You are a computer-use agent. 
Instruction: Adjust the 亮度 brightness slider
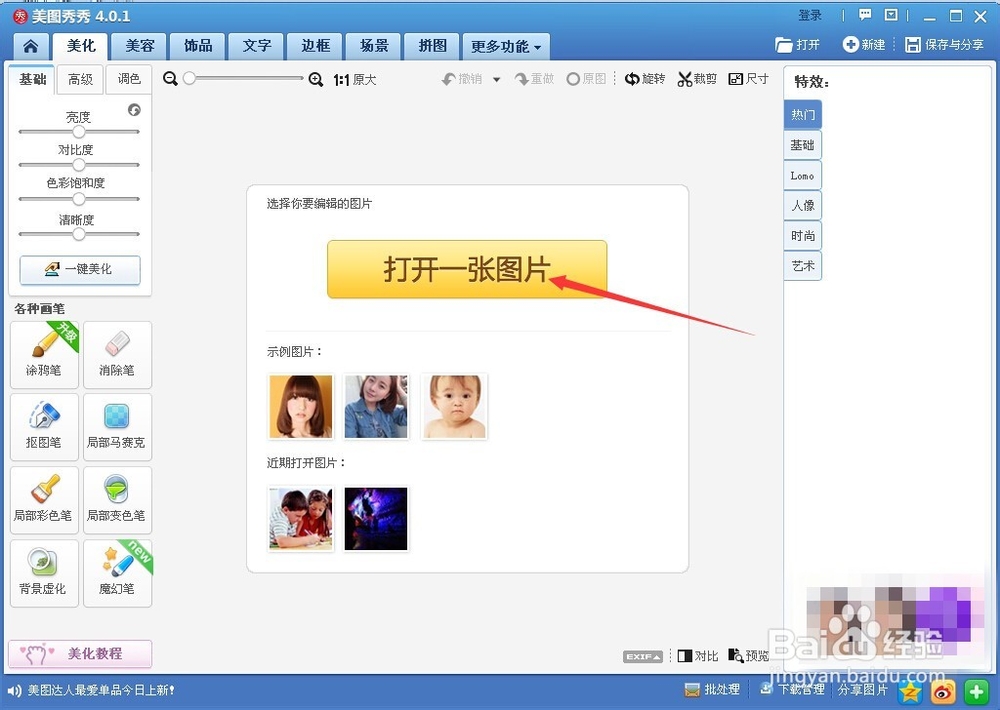pos(79,130)
